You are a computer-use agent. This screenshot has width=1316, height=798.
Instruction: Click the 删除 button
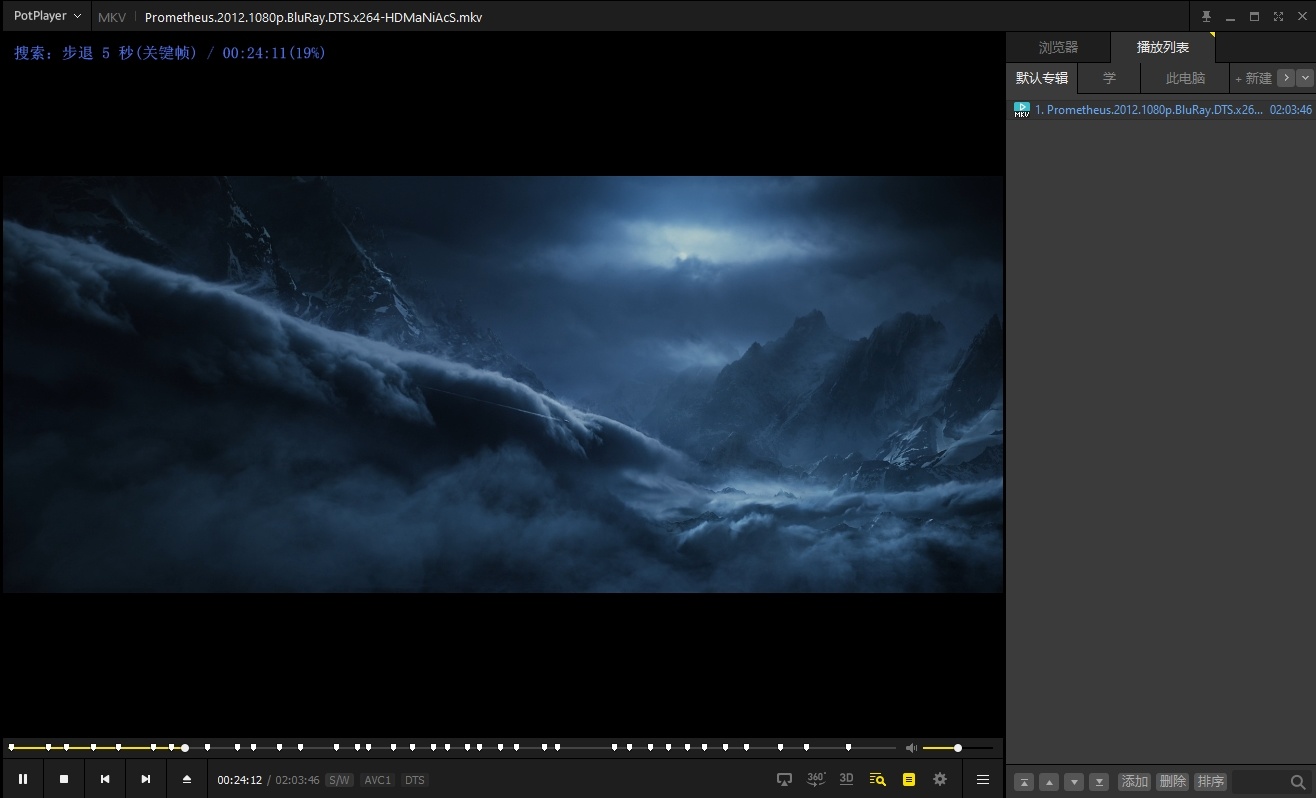(x=1173, y=782)
